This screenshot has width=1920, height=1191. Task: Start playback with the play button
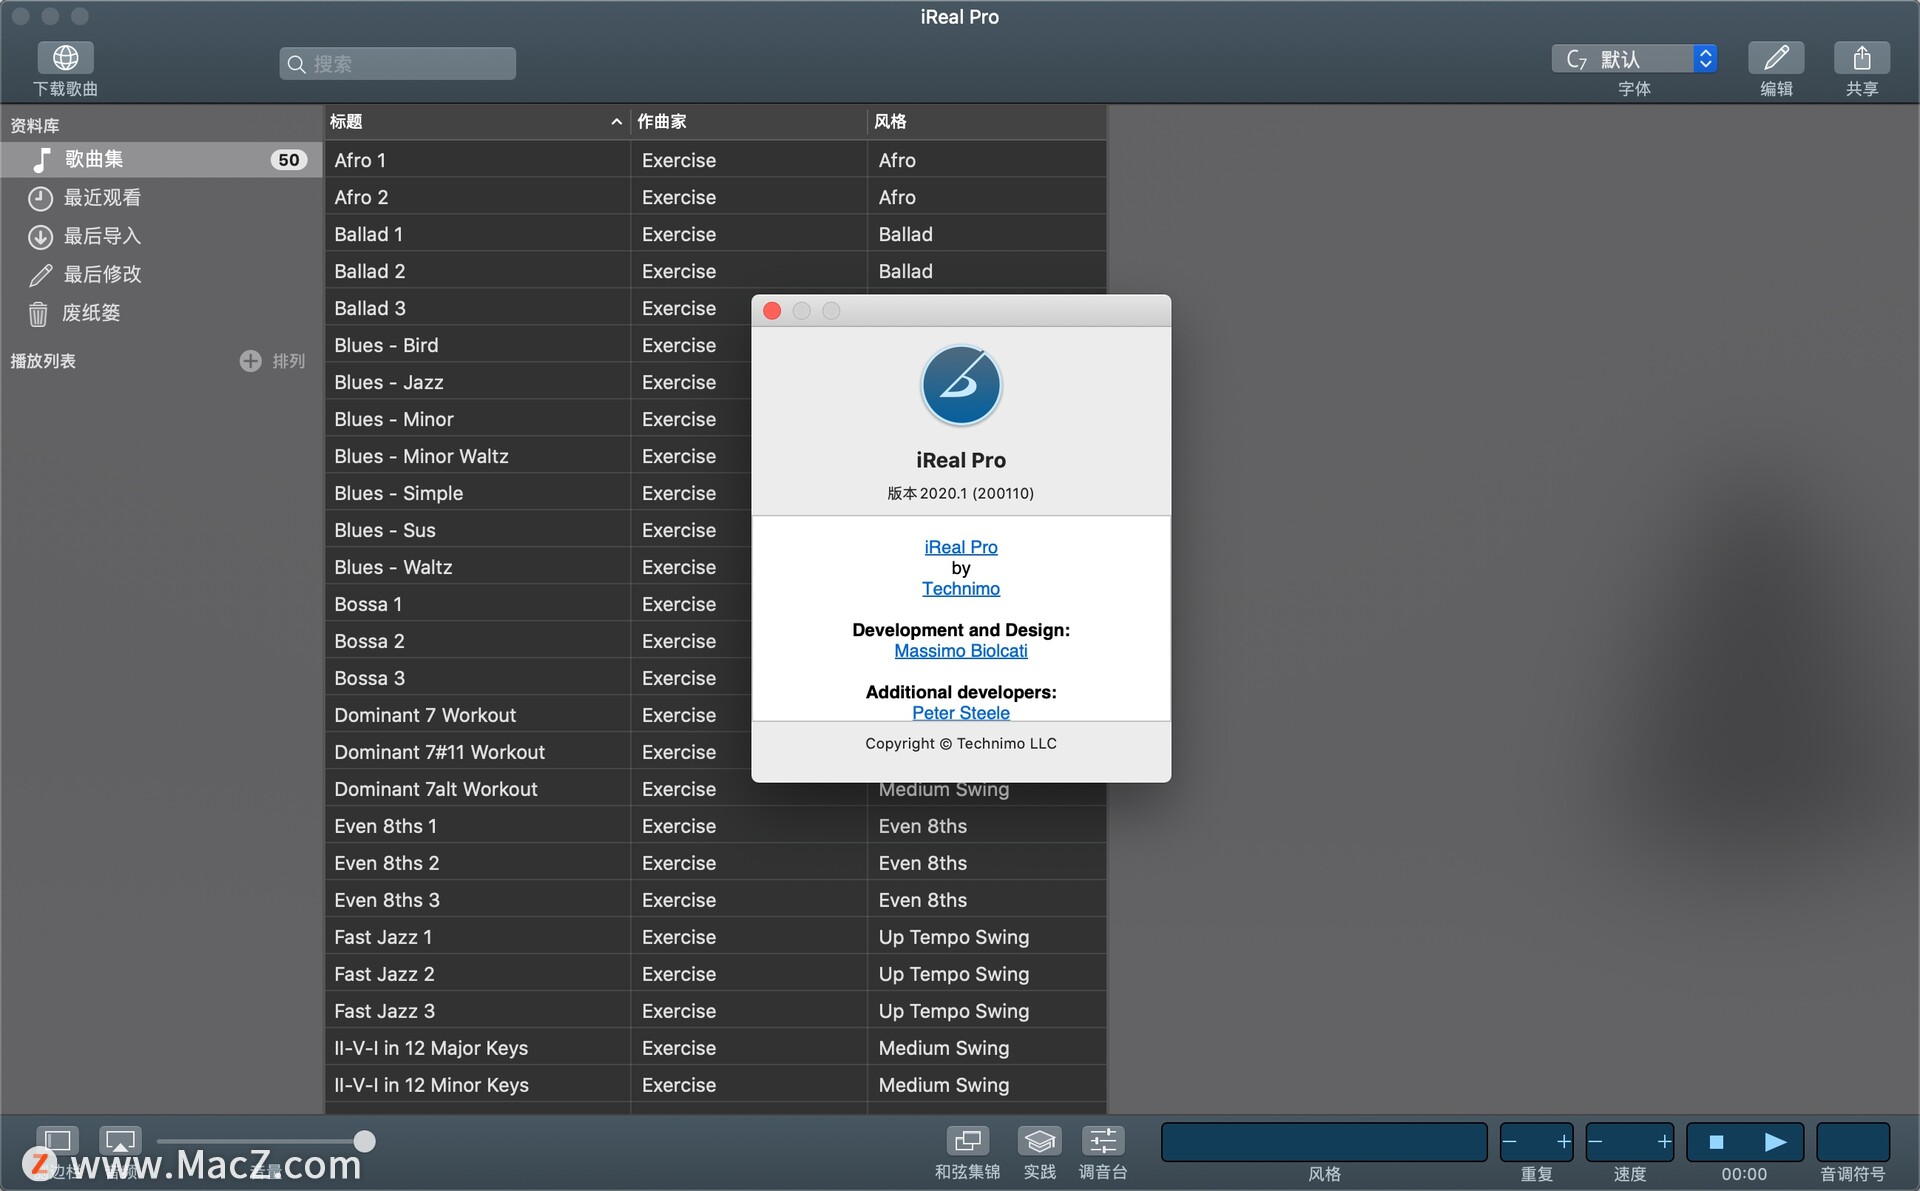coord(1775,1142)
